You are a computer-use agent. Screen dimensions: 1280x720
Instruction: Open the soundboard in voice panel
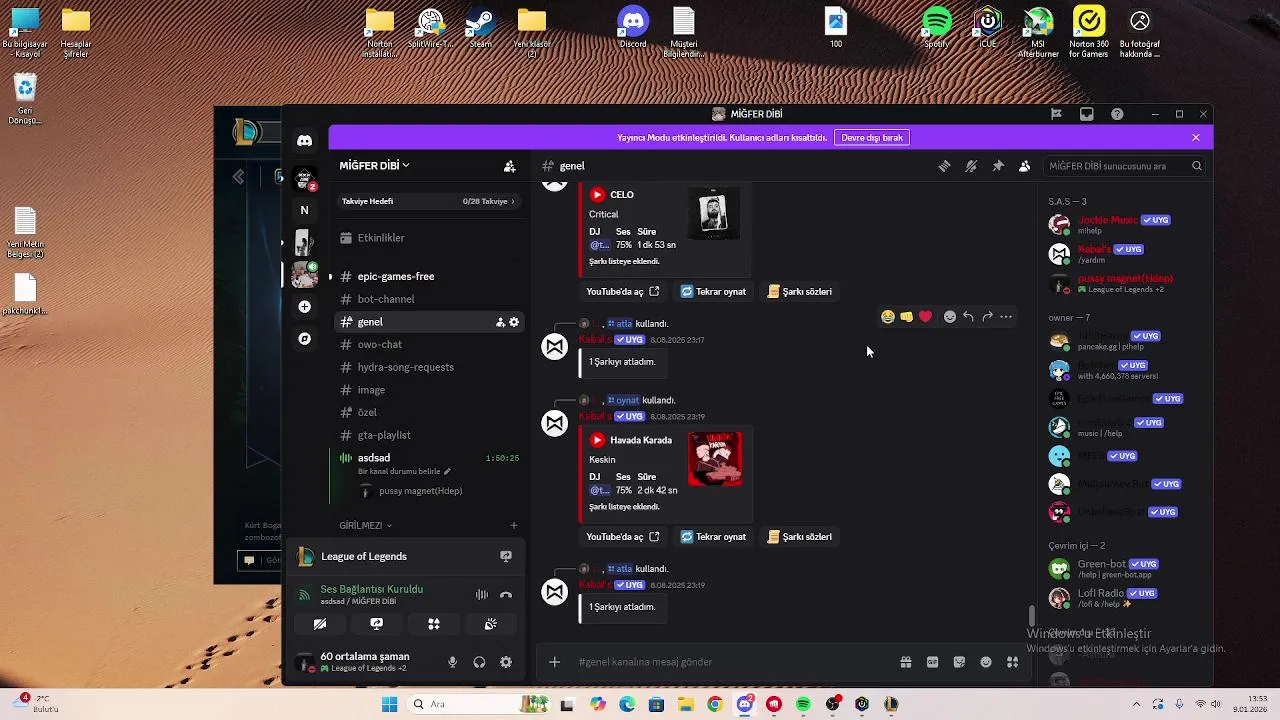(x=491, y=624)
